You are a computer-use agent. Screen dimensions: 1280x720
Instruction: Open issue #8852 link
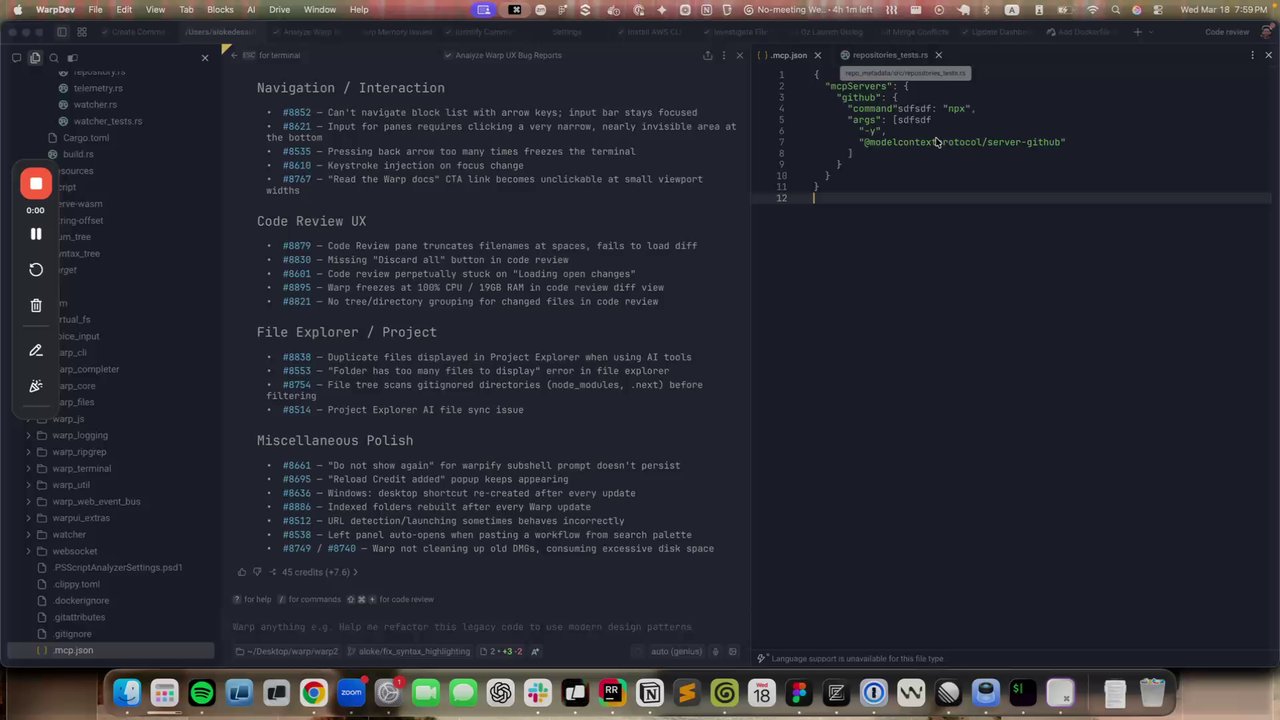tap(297, 112)
